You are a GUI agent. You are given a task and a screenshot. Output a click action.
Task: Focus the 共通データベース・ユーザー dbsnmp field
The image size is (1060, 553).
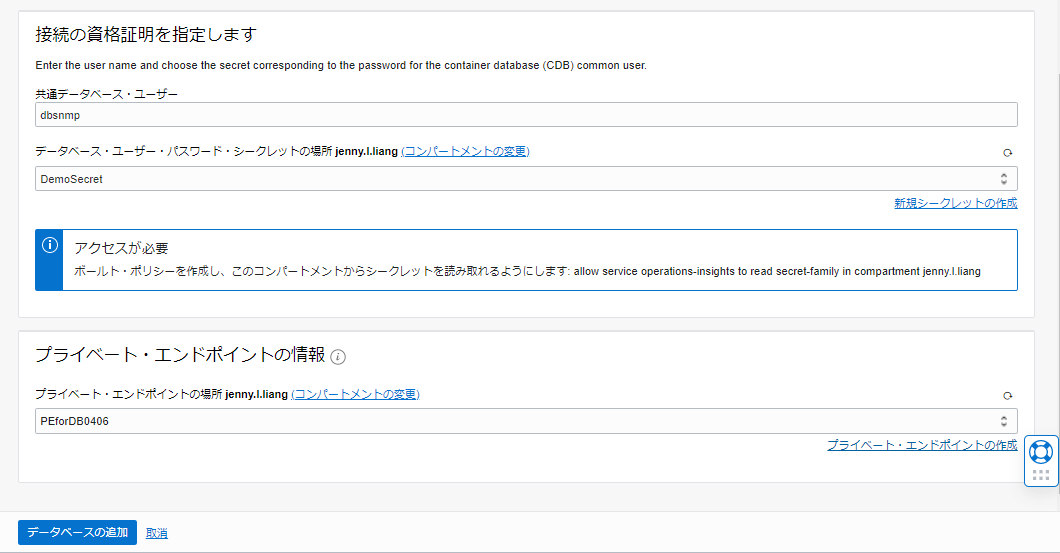tap(526, 115)
